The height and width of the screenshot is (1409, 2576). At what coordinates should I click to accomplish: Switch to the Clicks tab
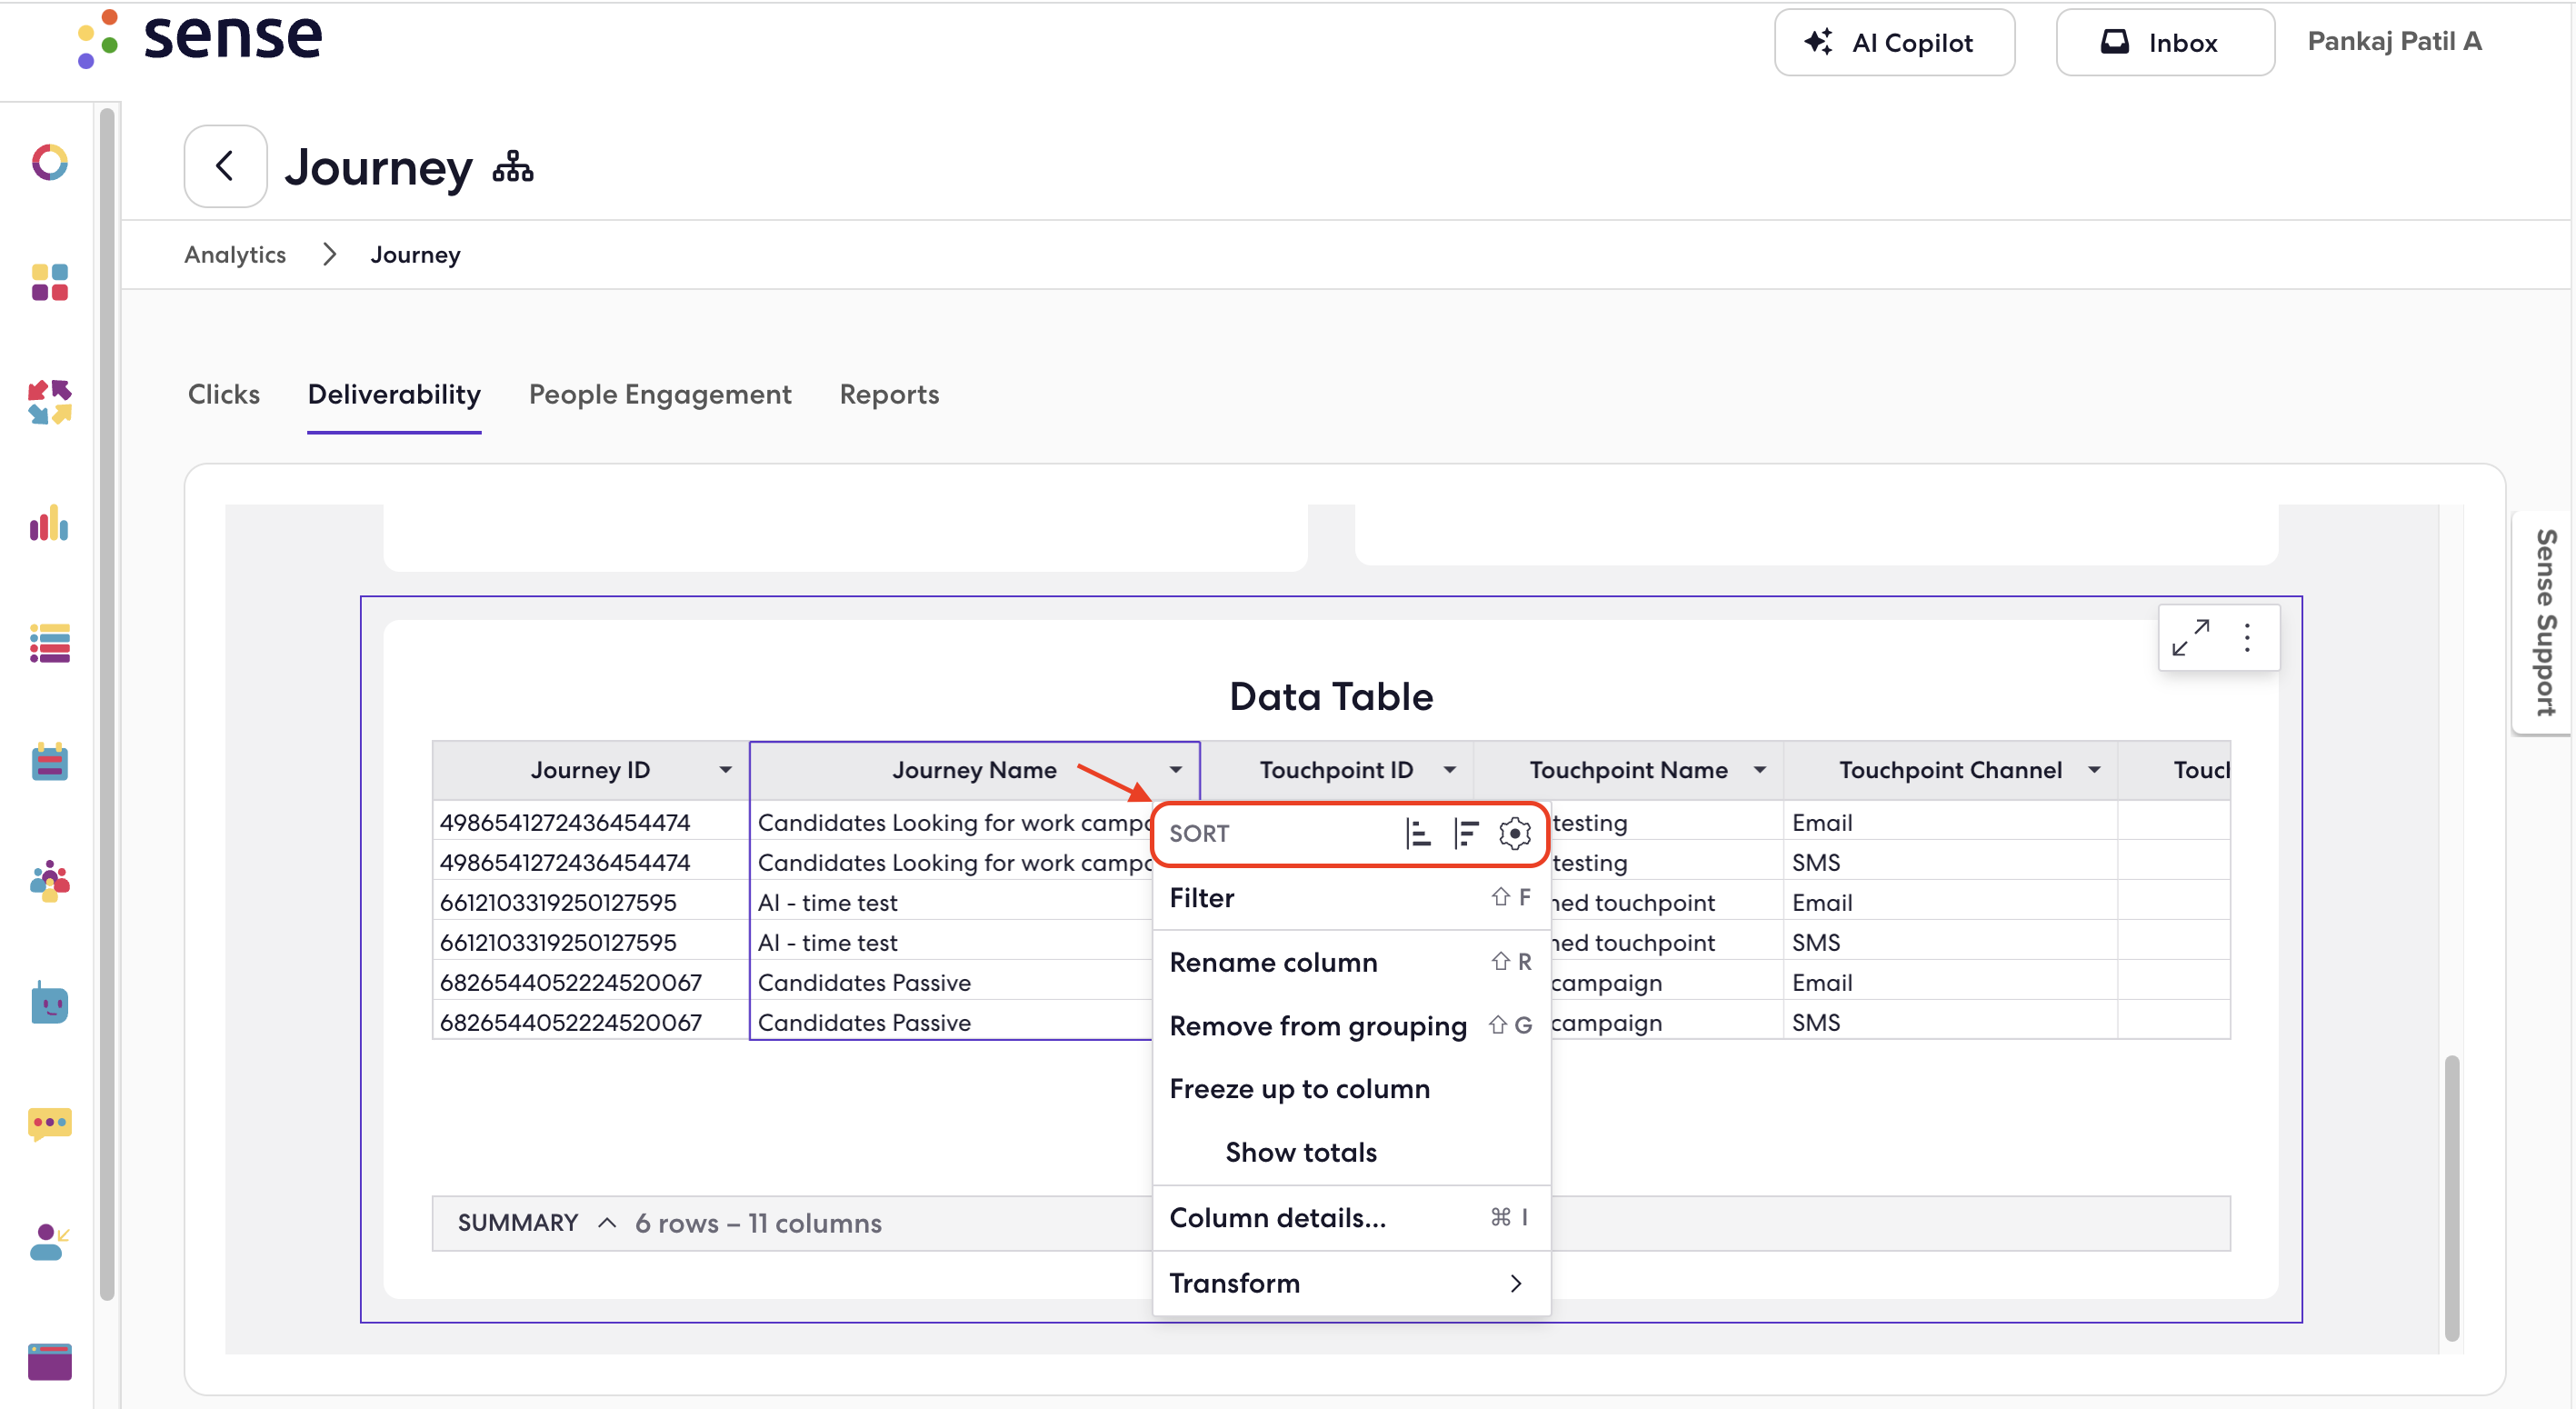(224, 395)
